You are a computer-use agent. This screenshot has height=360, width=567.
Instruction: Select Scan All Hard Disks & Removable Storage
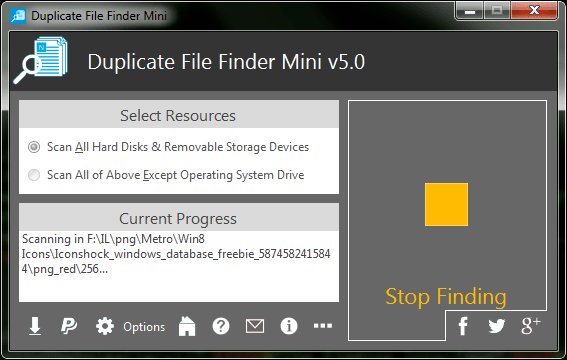click(x=169, y=147)
